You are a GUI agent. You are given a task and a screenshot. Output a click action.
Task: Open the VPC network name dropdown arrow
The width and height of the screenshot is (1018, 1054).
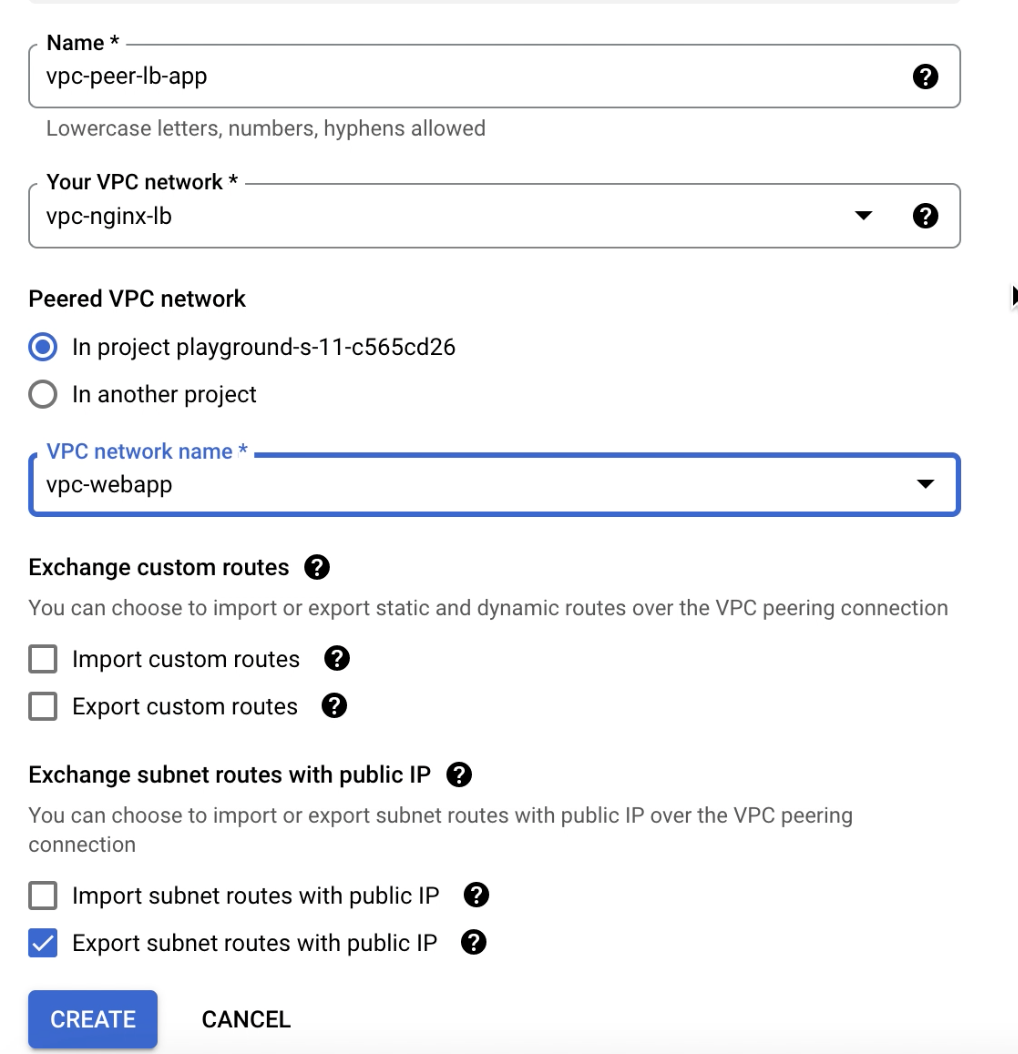[x=925, y=484]
